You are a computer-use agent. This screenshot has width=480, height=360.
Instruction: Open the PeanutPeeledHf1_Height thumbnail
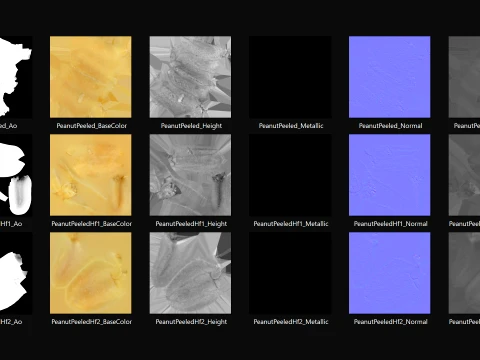click(x=190, y=175)
